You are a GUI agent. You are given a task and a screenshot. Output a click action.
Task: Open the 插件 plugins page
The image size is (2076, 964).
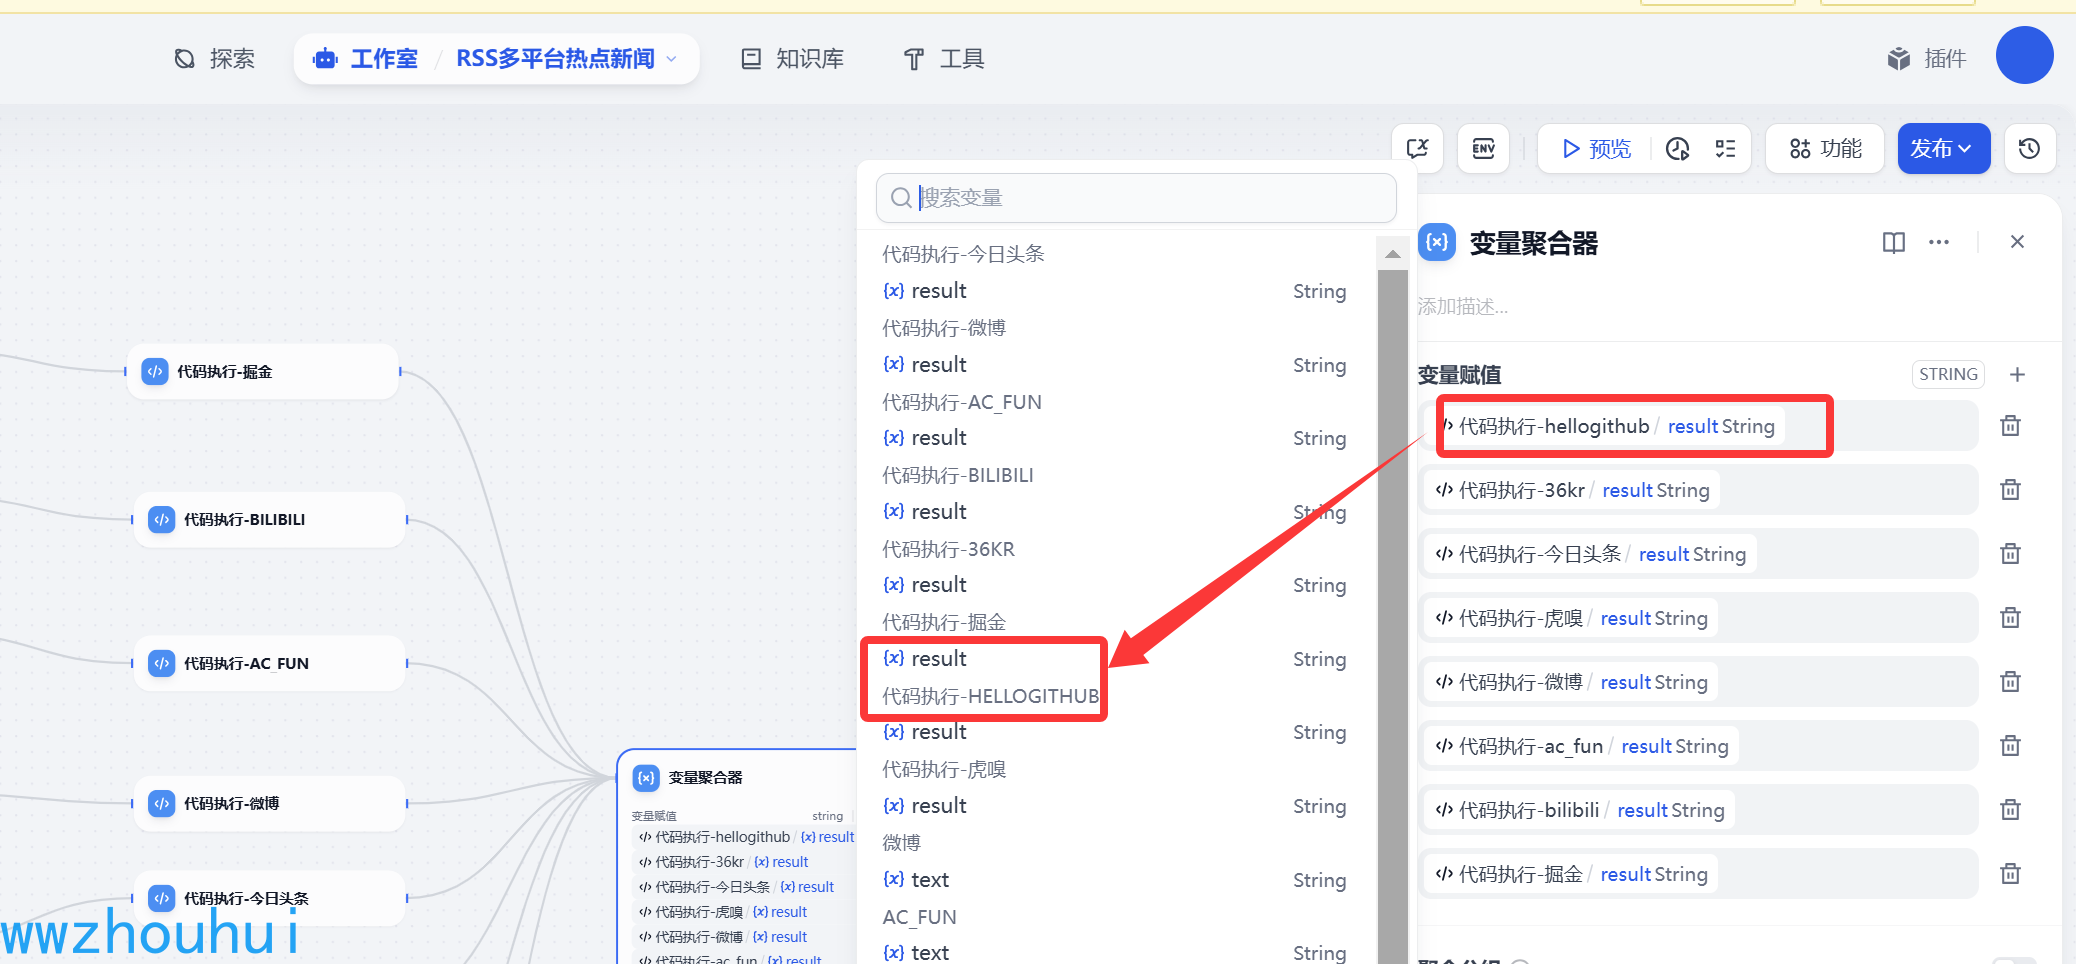click(x=1927, y=59)
